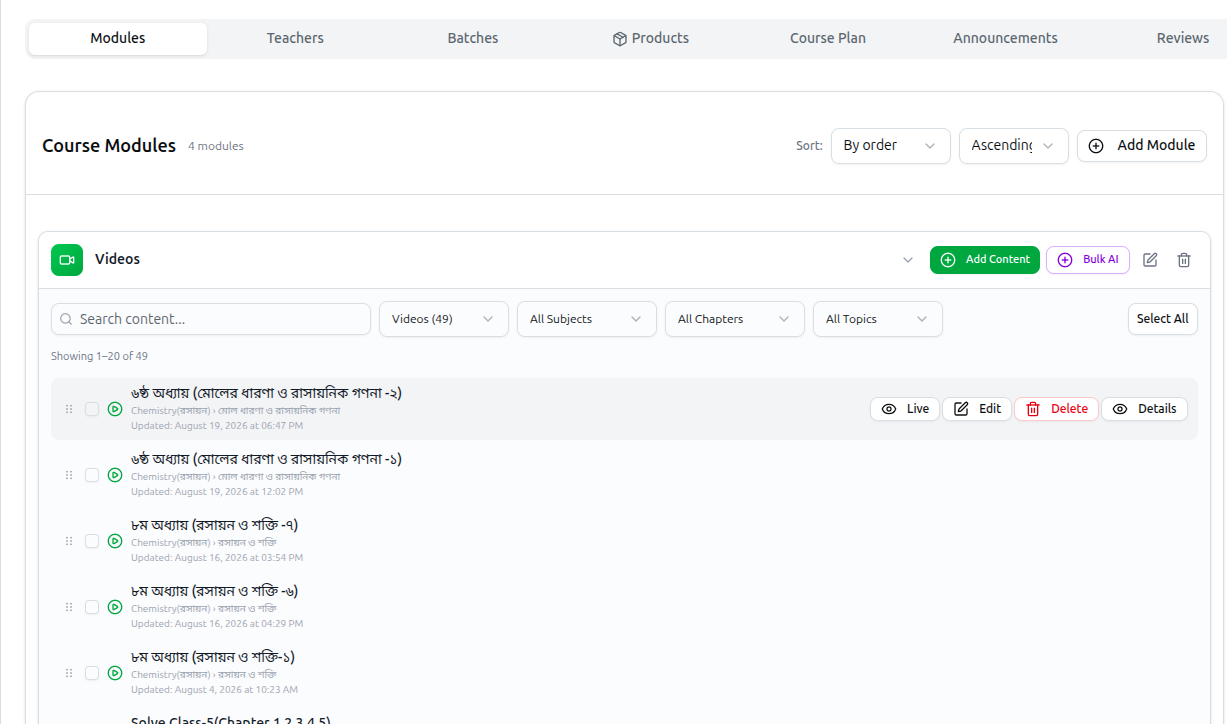Click play icon of ৬ষ্ঠ অধ্যায় গণনা -২ row
Image resolution: width=1227 pixels, height=724 pixels.
[115, 409]
